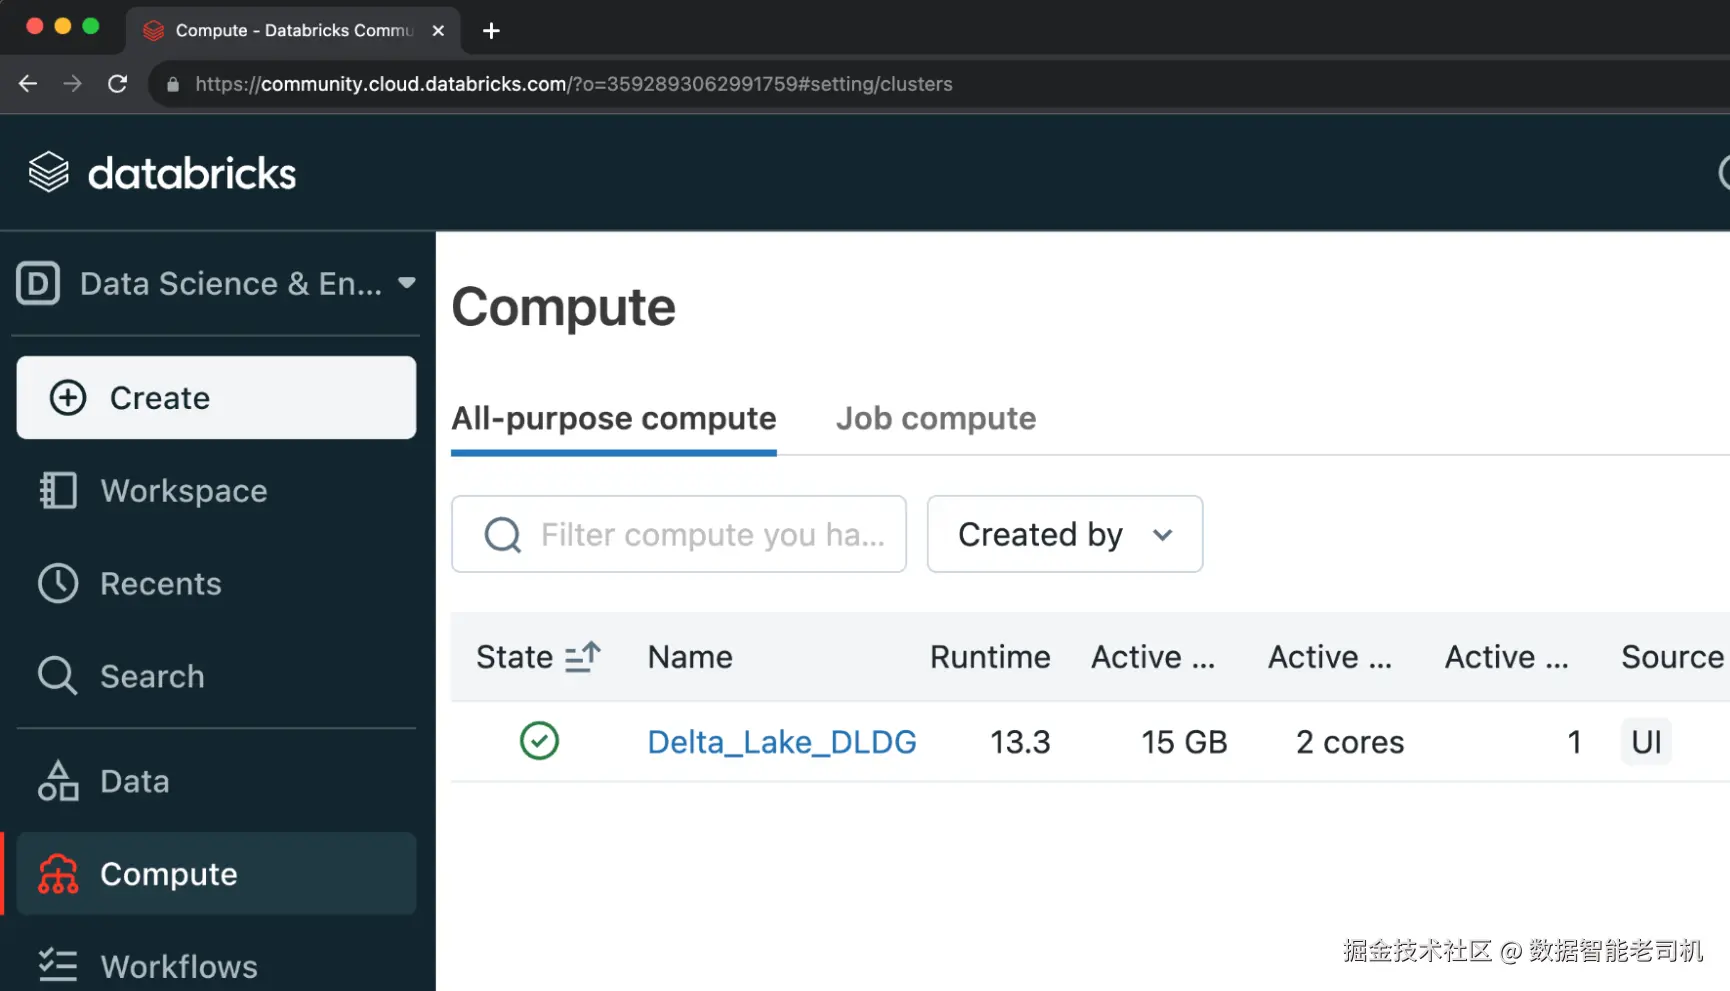Viewport: 1730px width, 991px height.
Task: Open Search in the sidebar
Action: click(152, 677)
